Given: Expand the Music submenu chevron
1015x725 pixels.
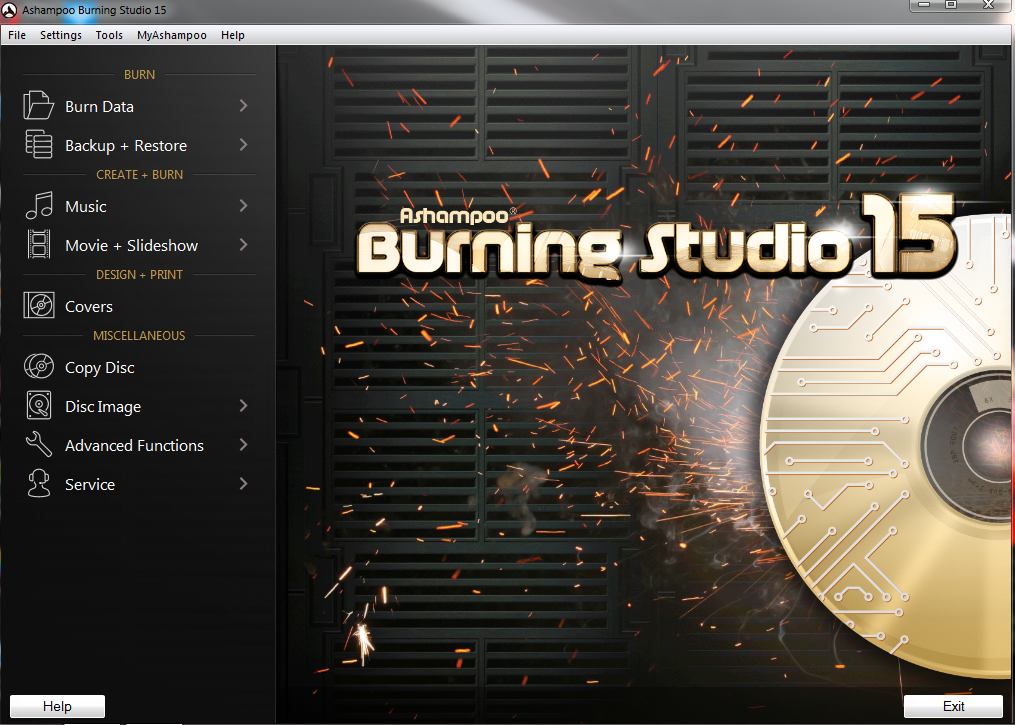Looking at the screenshot, I should point(243,206).
